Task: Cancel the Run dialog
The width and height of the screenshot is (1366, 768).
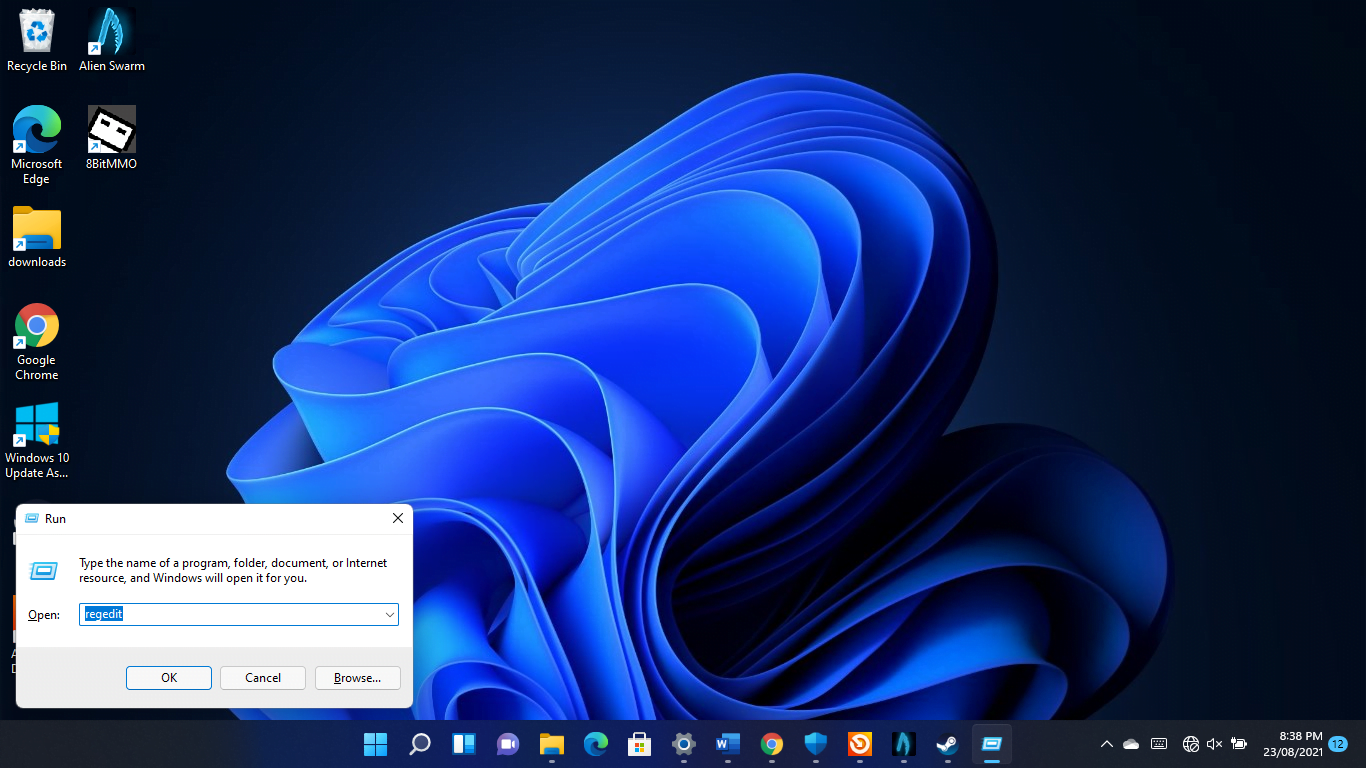Action: 262,677
